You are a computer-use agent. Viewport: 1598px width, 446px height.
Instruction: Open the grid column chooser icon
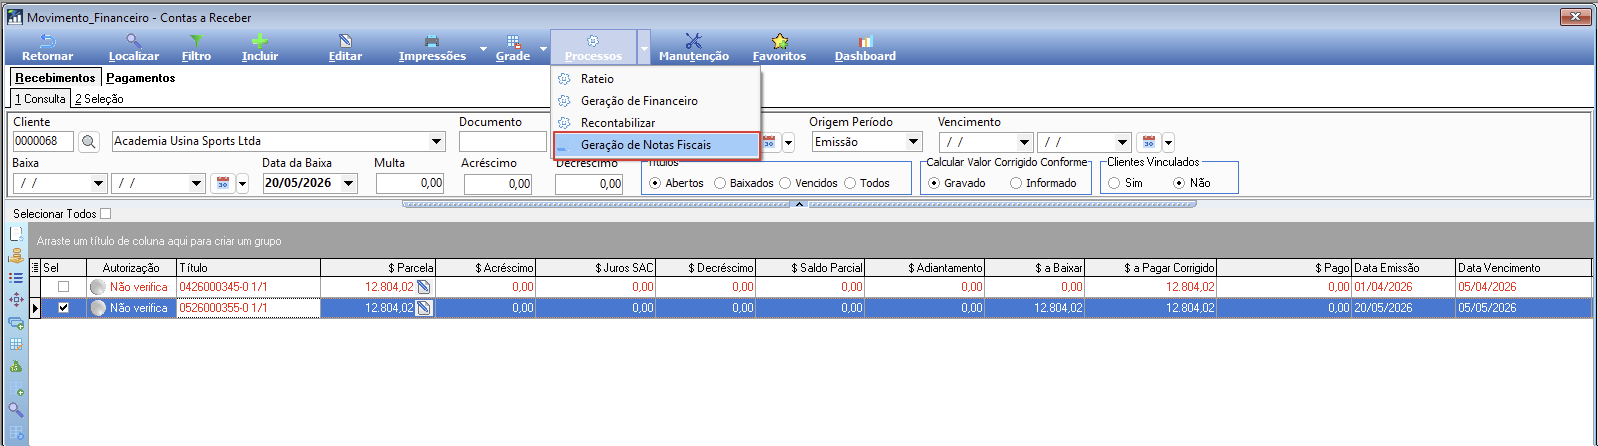tap(35, 267)
